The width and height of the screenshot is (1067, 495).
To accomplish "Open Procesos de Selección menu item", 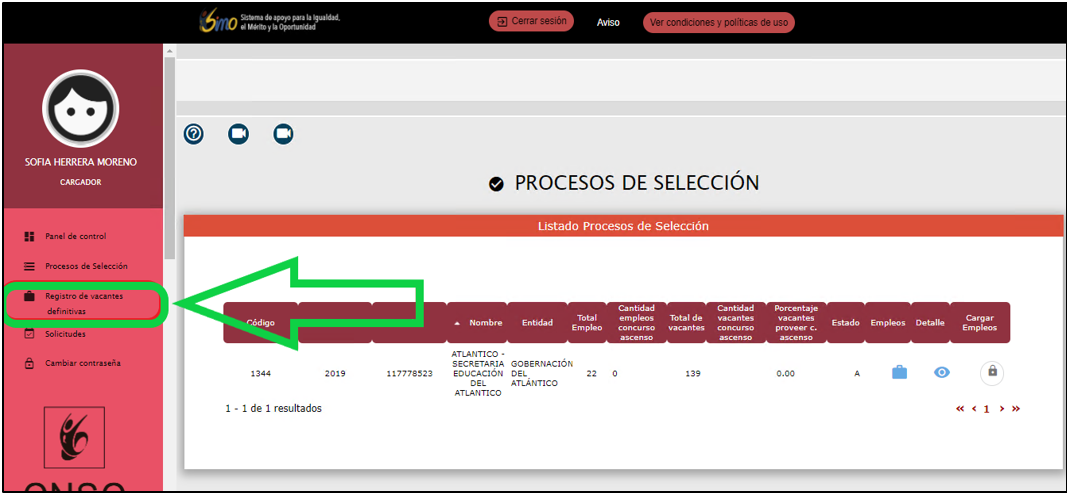I will point(85,267).
